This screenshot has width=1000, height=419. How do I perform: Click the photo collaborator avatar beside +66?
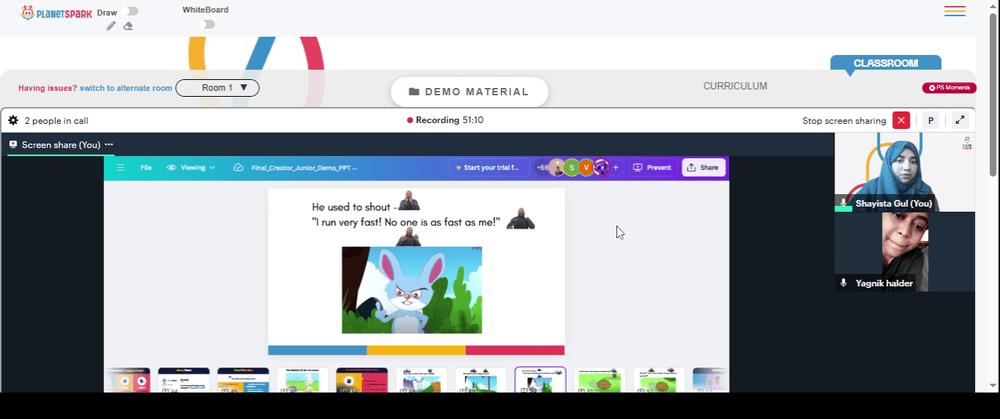point(557,168)
